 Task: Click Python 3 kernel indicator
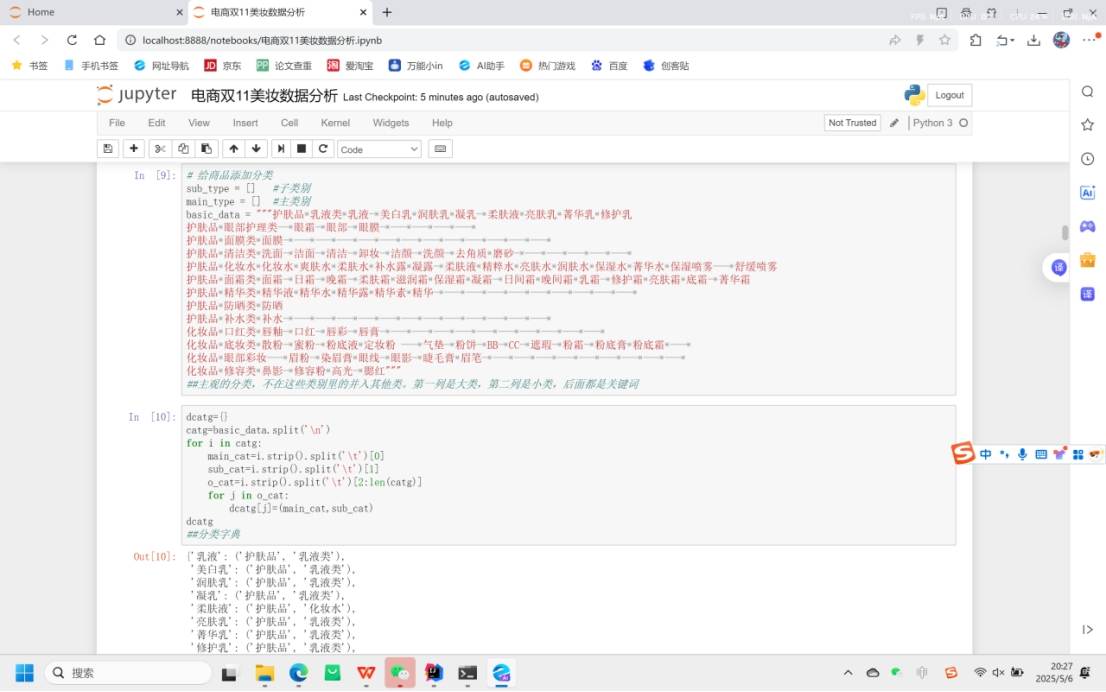[x=940, y=123]
